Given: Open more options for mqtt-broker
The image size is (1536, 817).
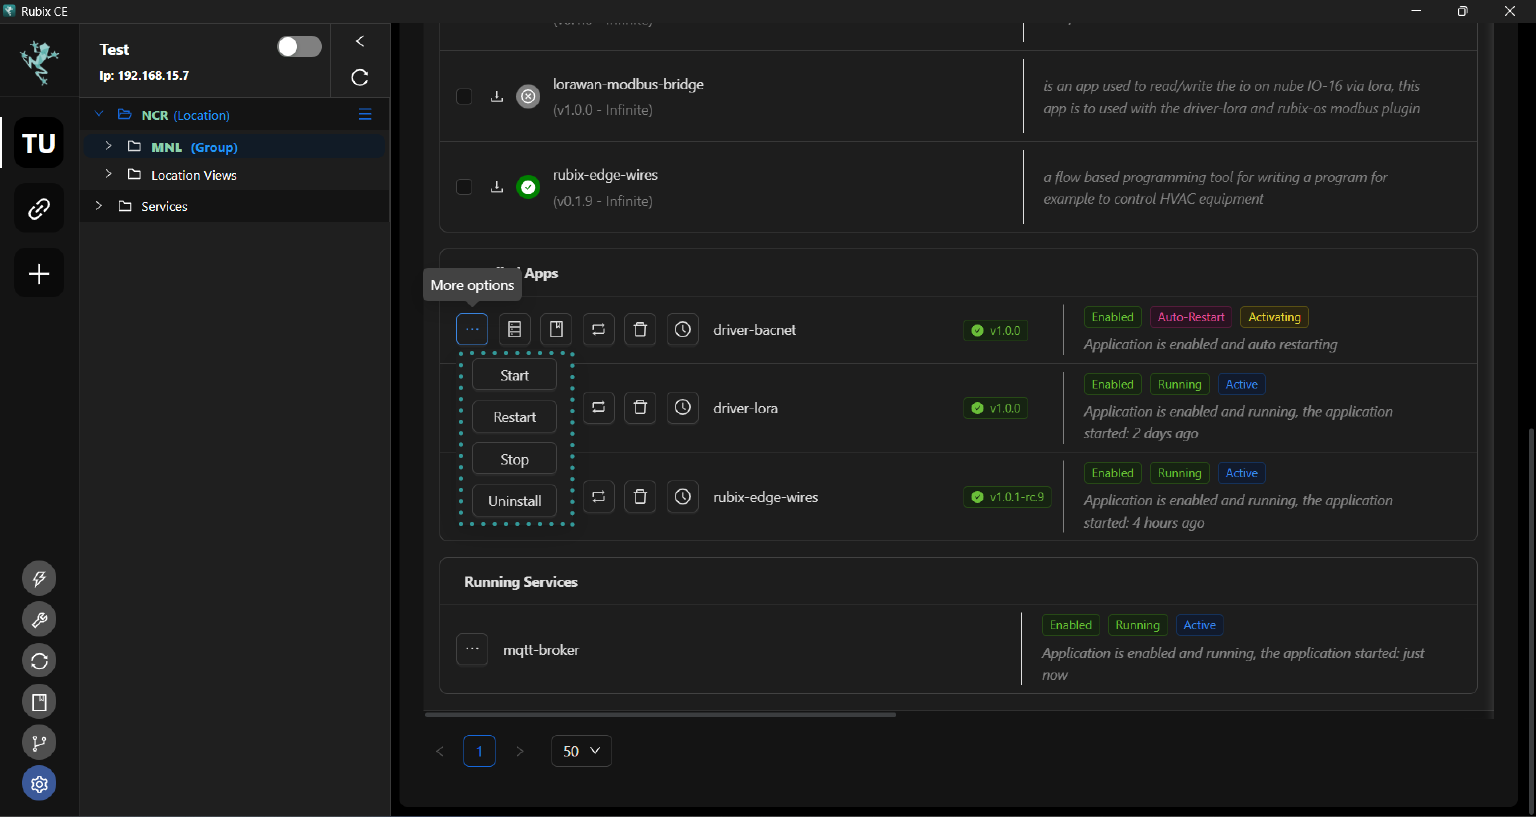Looking at the screenshot, I should [x=472, y=649].
